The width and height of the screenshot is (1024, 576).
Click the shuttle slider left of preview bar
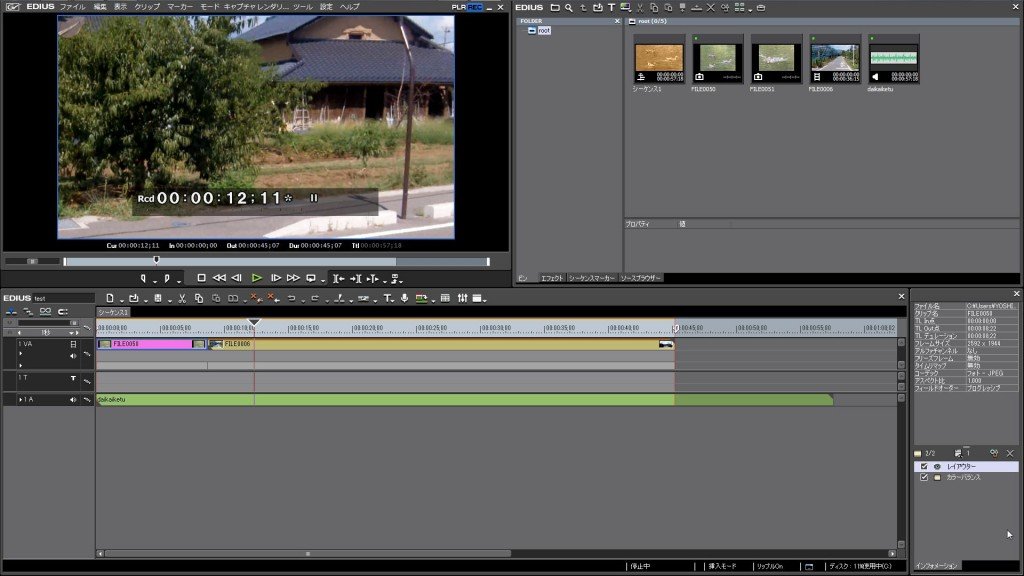click(31, 261)
